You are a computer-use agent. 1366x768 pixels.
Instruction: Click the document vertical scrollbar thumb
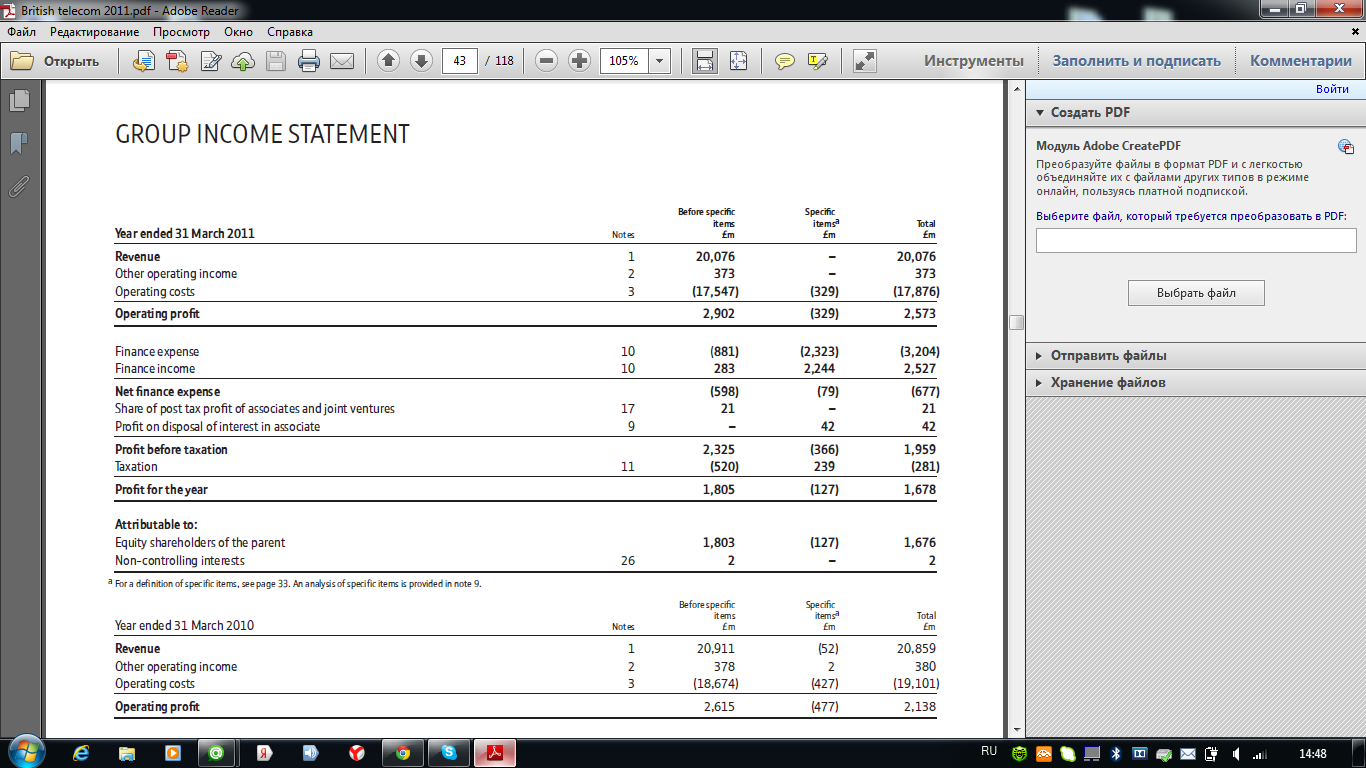point(1016,322)
